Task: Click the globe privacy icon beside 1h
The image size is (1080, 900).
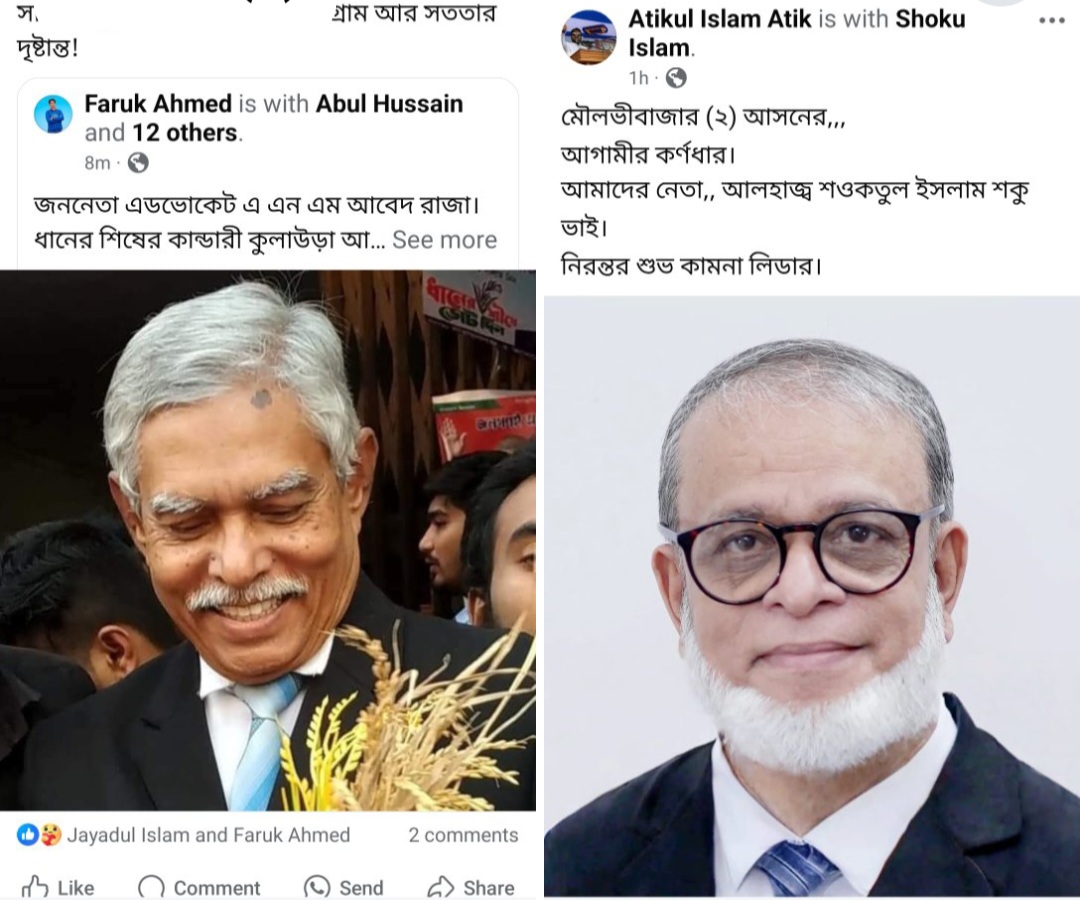Action: [676, 78]
